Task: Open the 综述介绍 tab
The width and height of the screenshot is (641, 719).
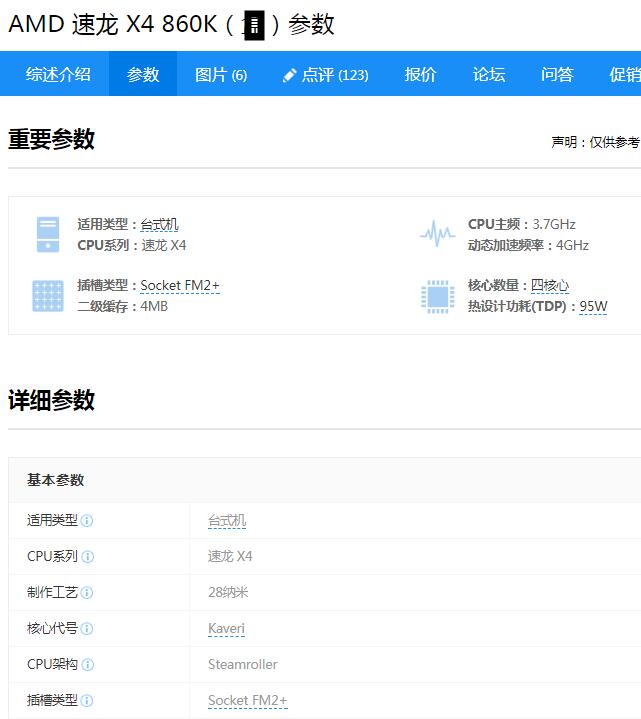Action: (x=58, y=74)
